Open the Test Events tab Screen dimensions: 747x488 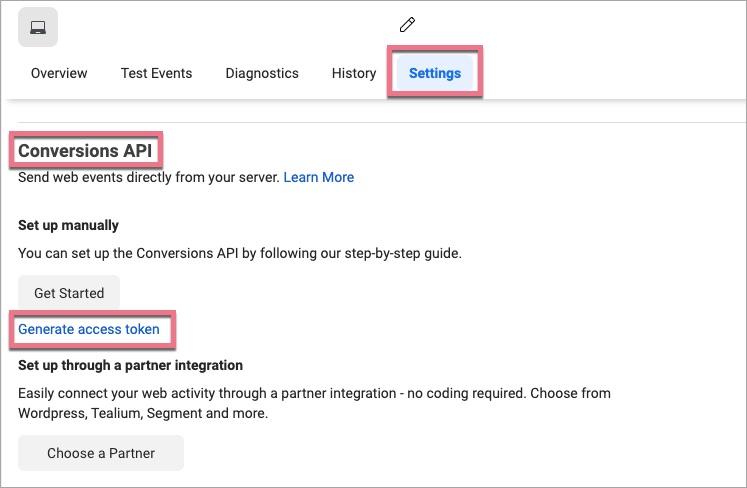tap(156, 73)
